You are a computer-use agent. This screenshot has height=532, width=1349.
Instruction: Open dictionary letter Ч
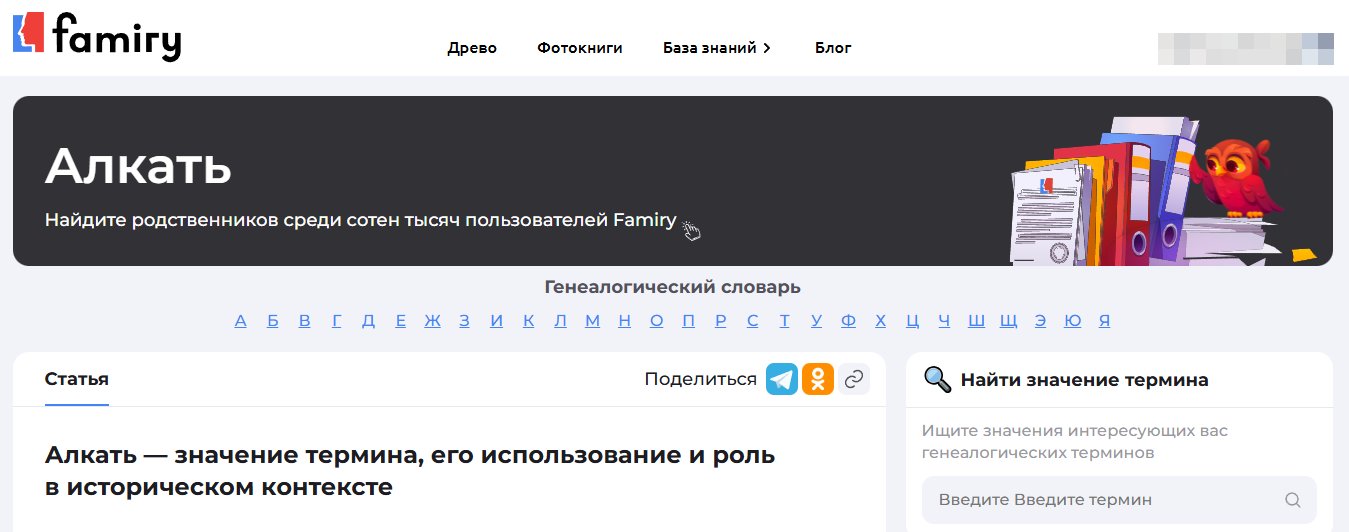pos(944,321)
